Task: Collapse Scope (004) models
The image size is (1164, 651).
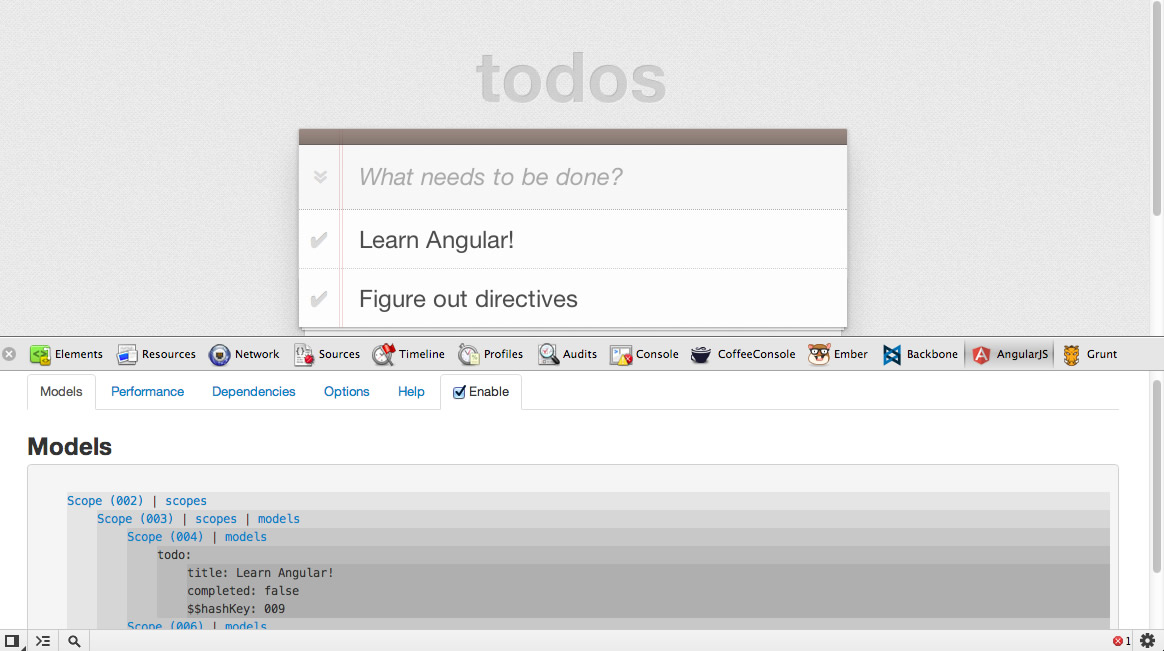Action: click(246, 537)
